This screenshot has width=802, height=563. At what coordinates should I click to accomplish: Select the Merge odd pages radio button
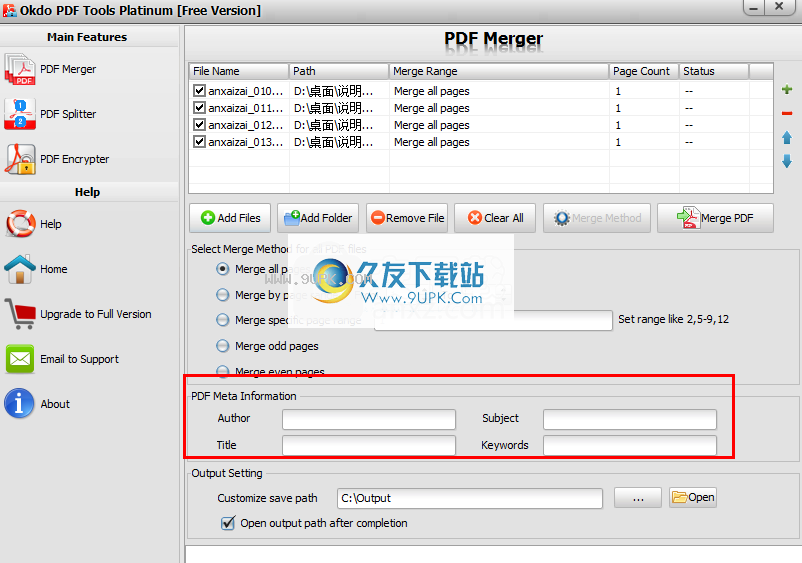click(x=222, y=346)
